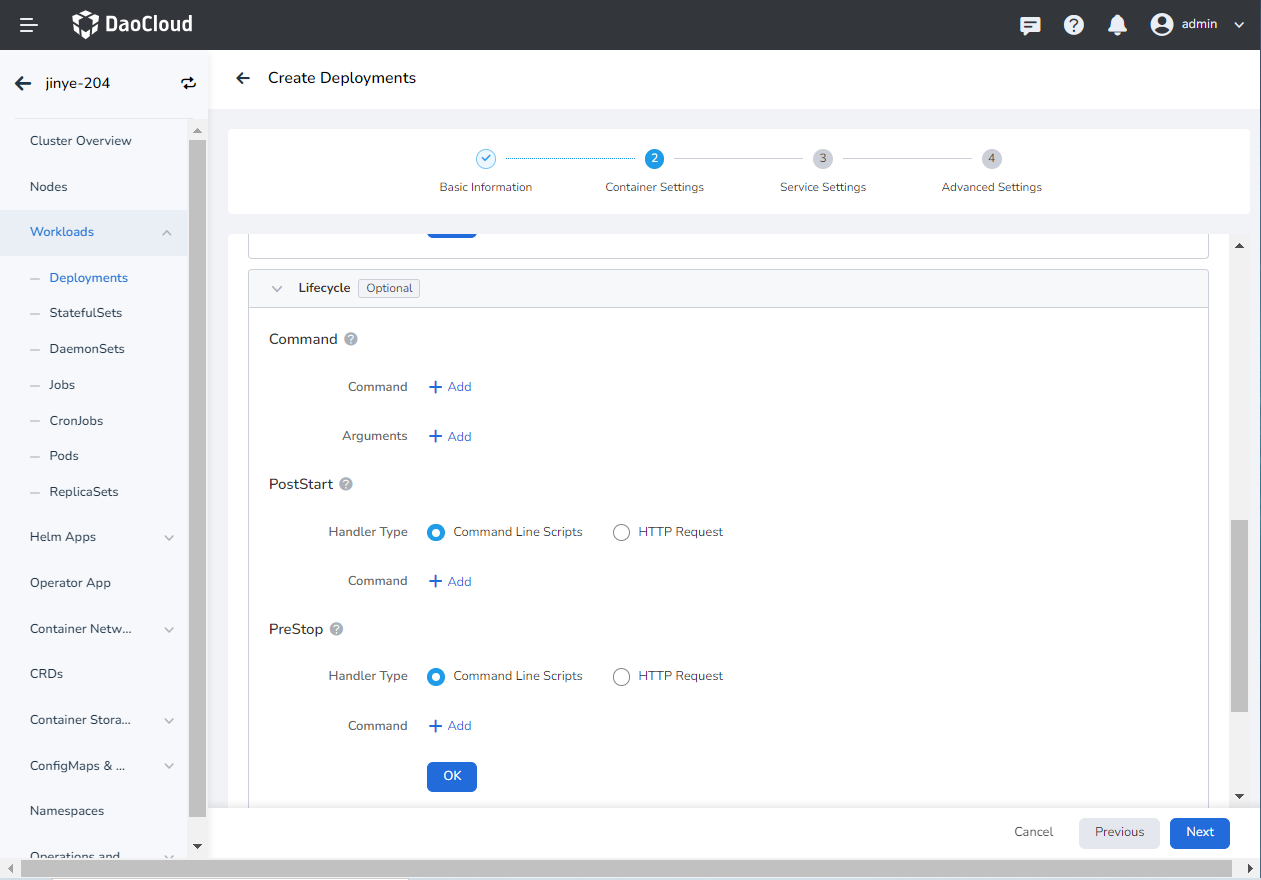Open the messages chat icon
The height and width of the screenshot is (880, 1261).
[x=1030, y=25]
